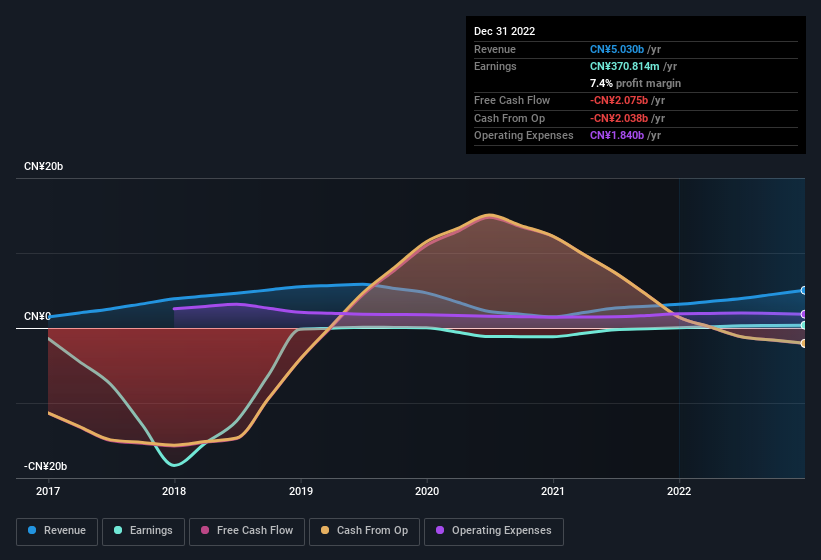Click the Dec 31 2022 tooltip date
Image resolution: width=821 pixels, height=560 pixels.
coord(504,31)
